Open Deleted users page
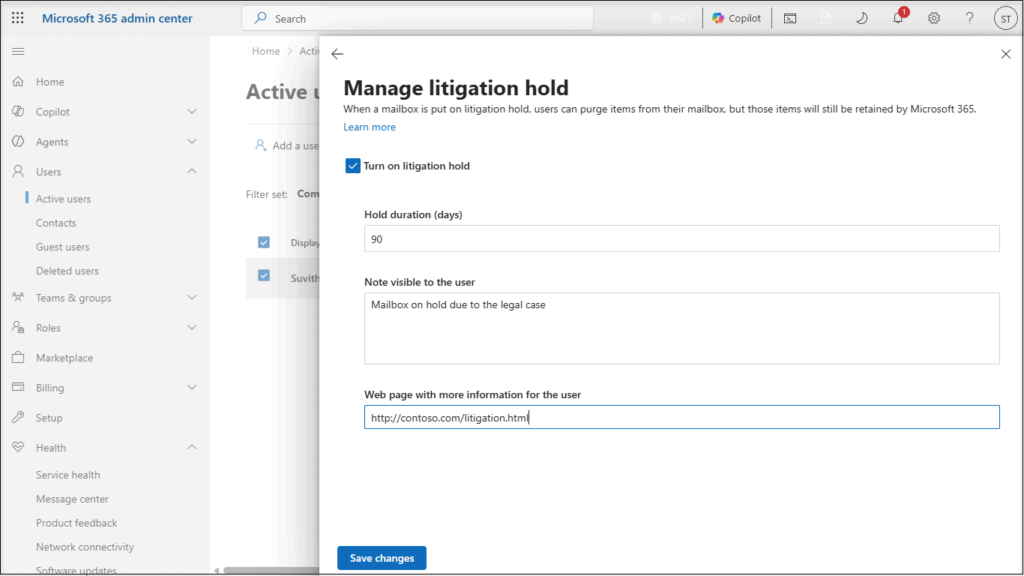Viewport: 1024px width, 576px height. tap(67, 271)
